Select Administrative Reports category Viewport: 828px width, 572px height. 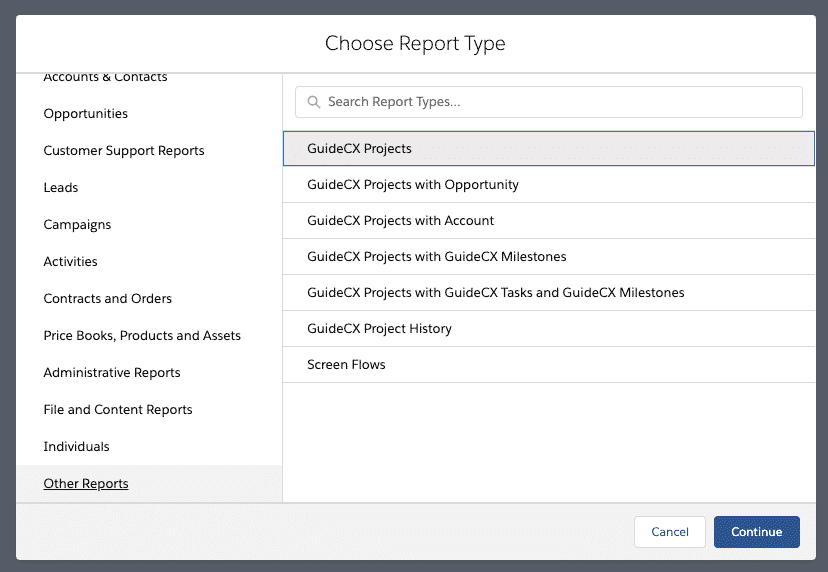coord(112,372)
